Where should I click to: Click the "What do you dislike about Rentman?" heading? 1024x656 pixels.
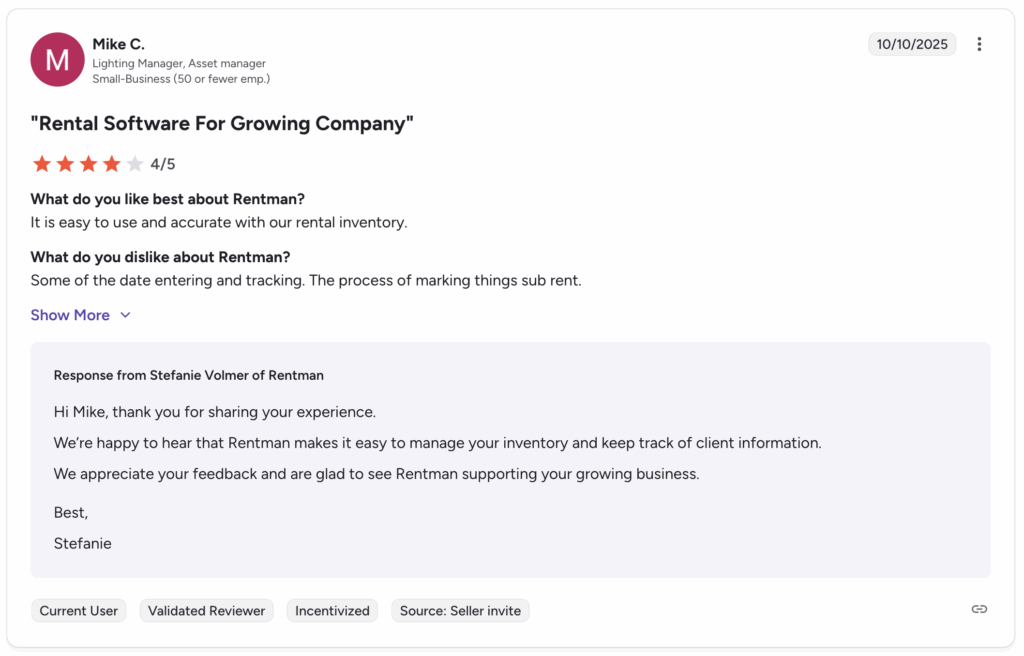coord(160,257)
